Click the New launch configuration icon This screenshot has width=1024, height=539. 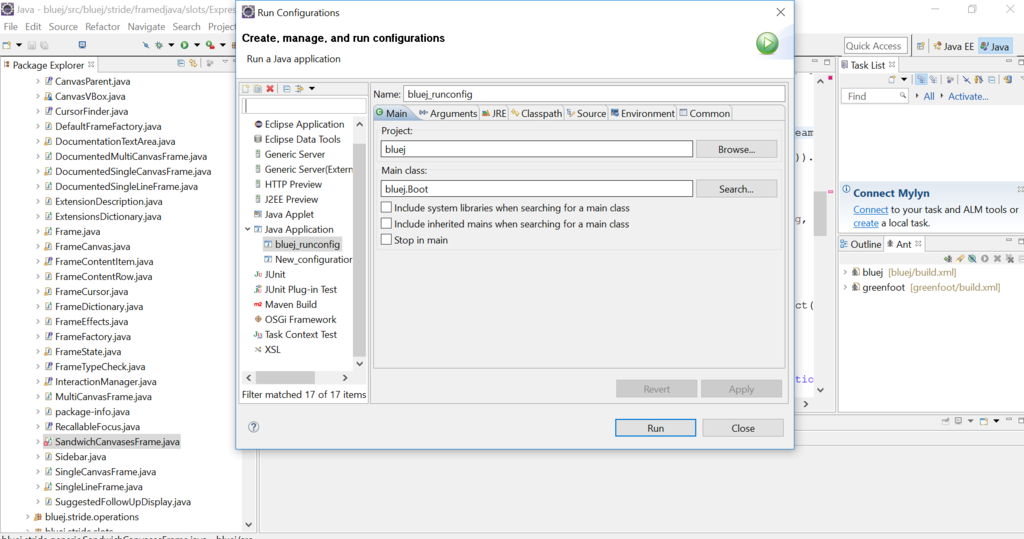click(246, 89)
